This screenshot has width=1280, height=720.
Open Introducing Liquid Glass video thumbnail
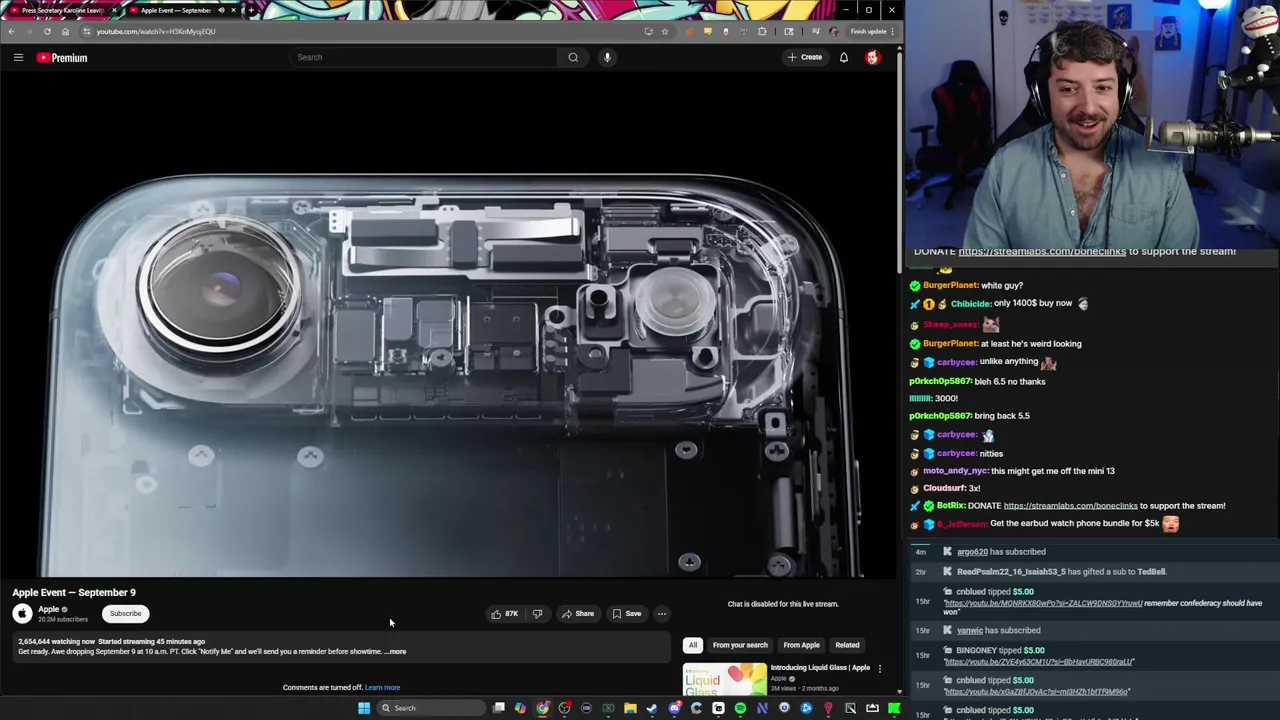724,679
